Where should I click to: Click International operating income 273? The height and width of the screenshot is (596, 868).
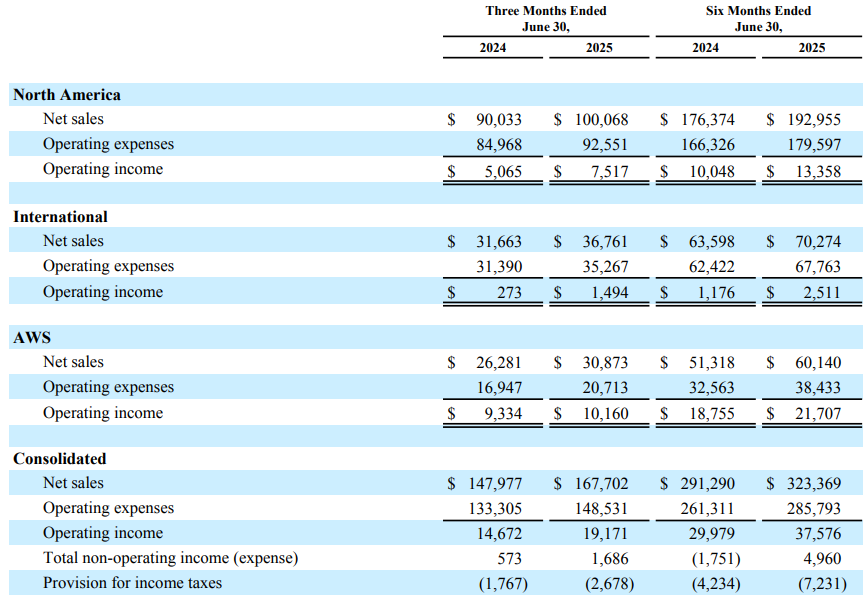tap(509, 292)
